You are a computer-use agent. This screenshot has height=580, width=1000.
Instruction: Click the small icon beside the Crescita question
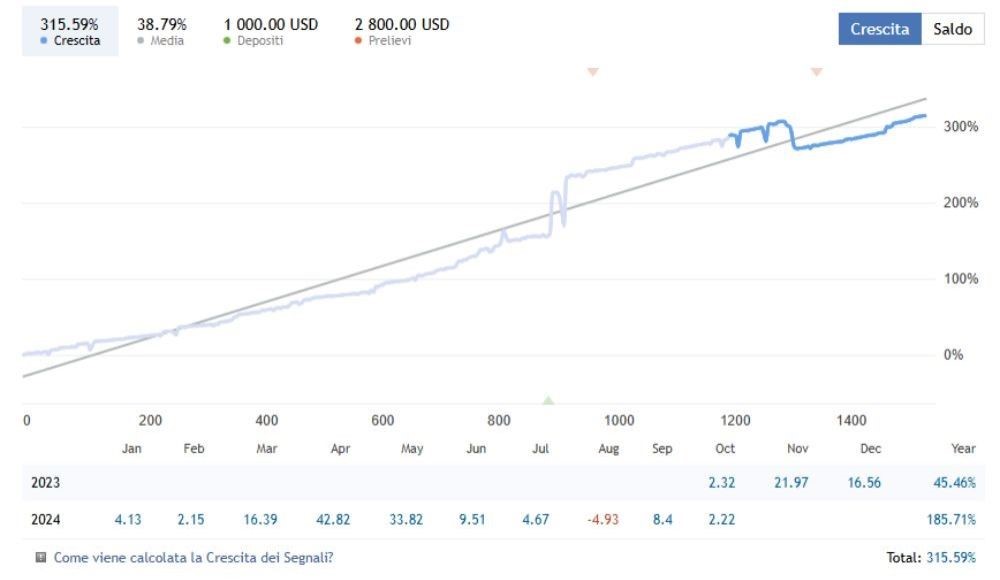click(x=41, y=557)
